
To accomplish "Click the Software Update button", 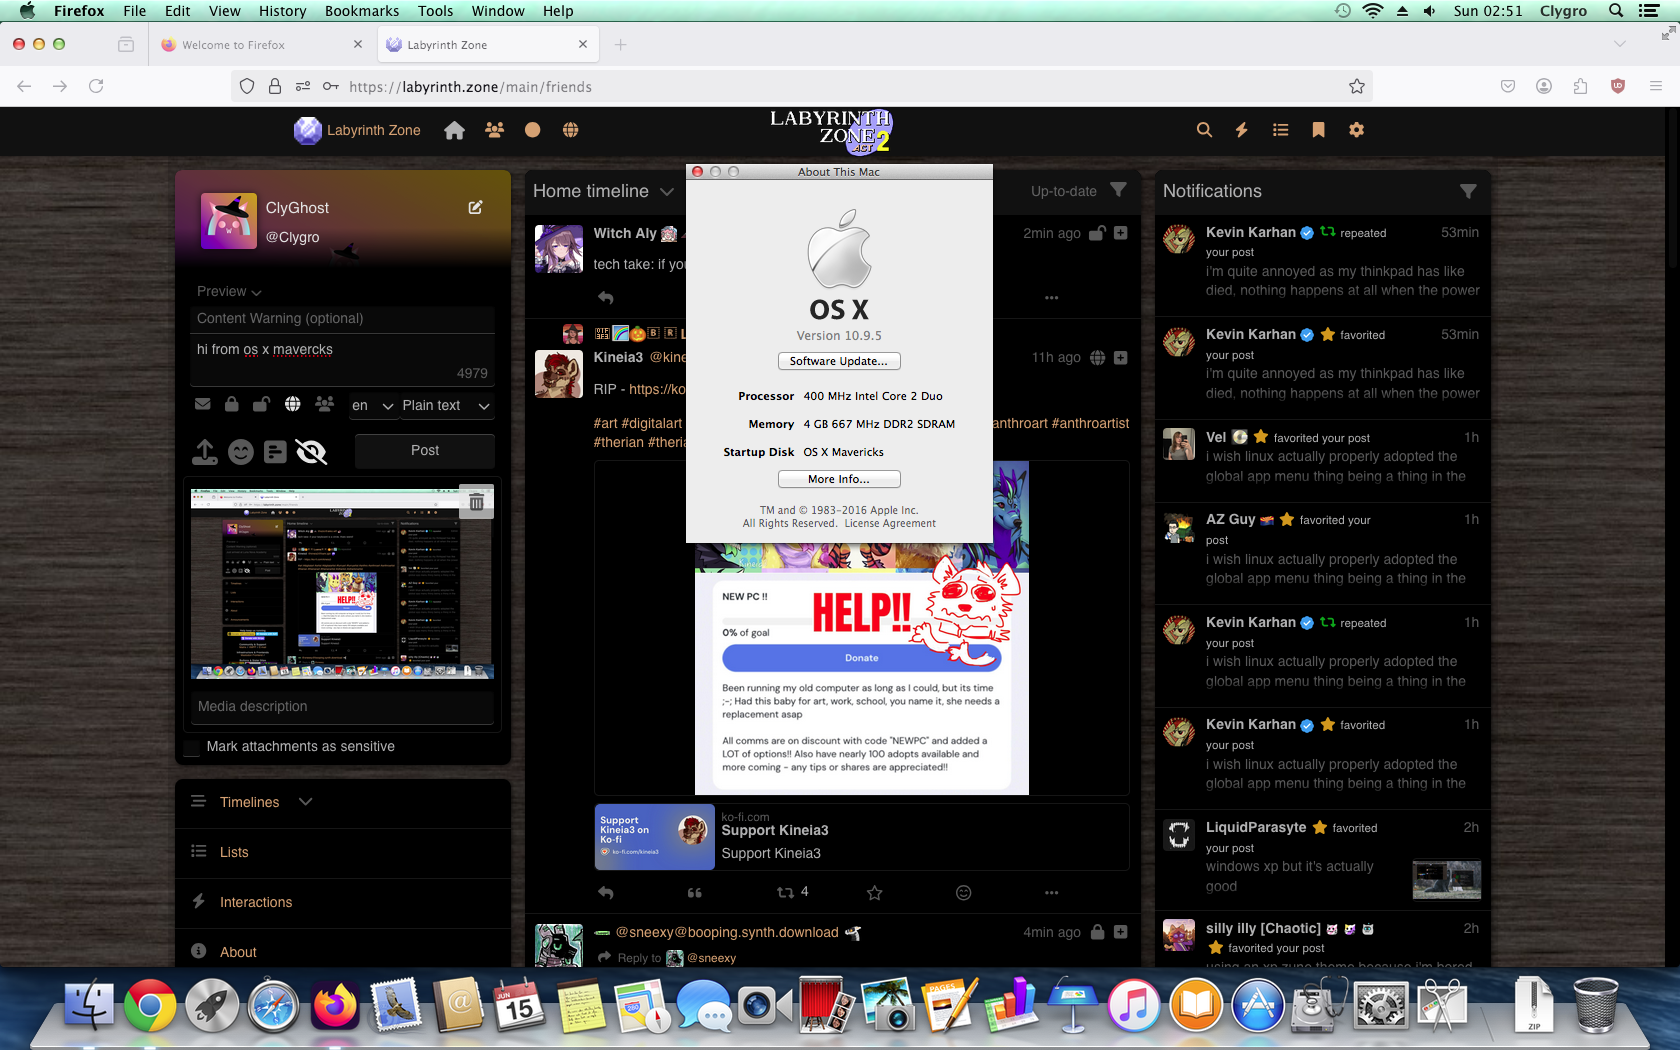I will 838,361.
